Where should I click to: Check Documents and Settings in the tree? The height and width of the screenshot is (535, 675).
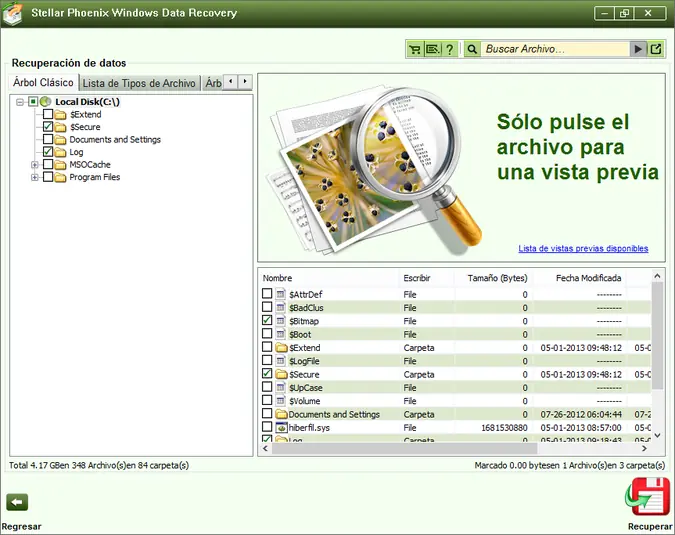click(48, 139)
